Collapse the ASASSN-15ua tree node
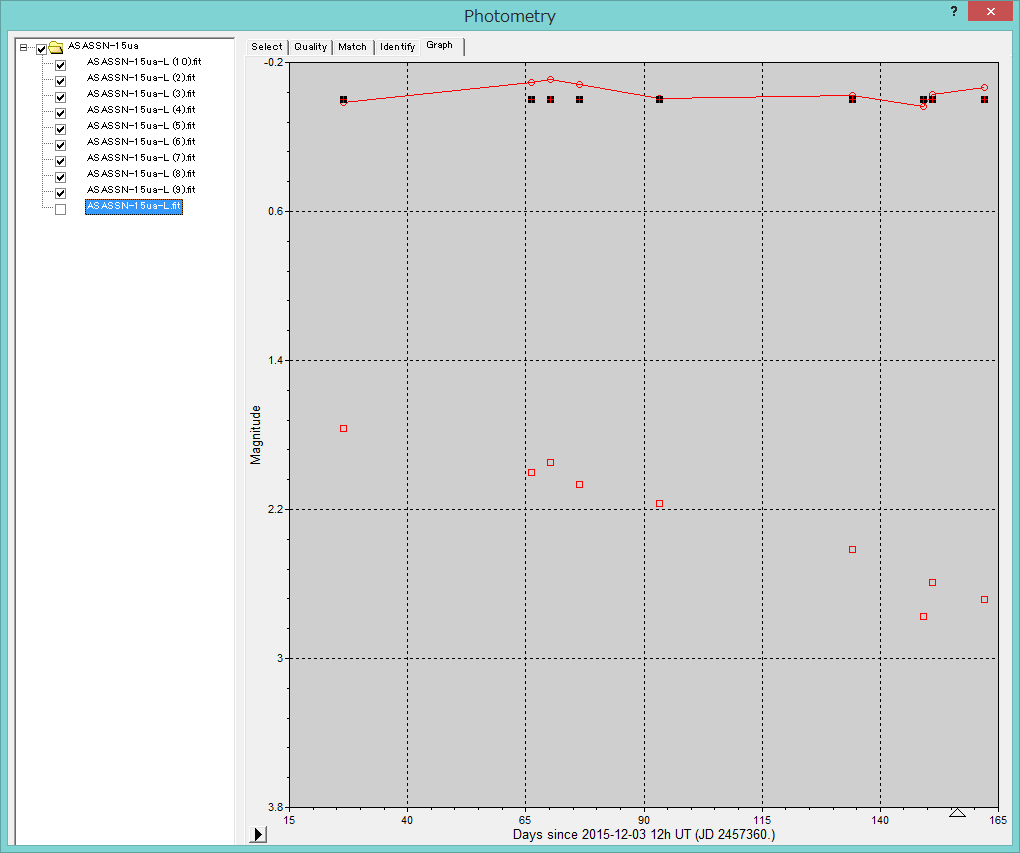Image resolution: width=1020 pixels, height=853 pixels. point(23,47)
